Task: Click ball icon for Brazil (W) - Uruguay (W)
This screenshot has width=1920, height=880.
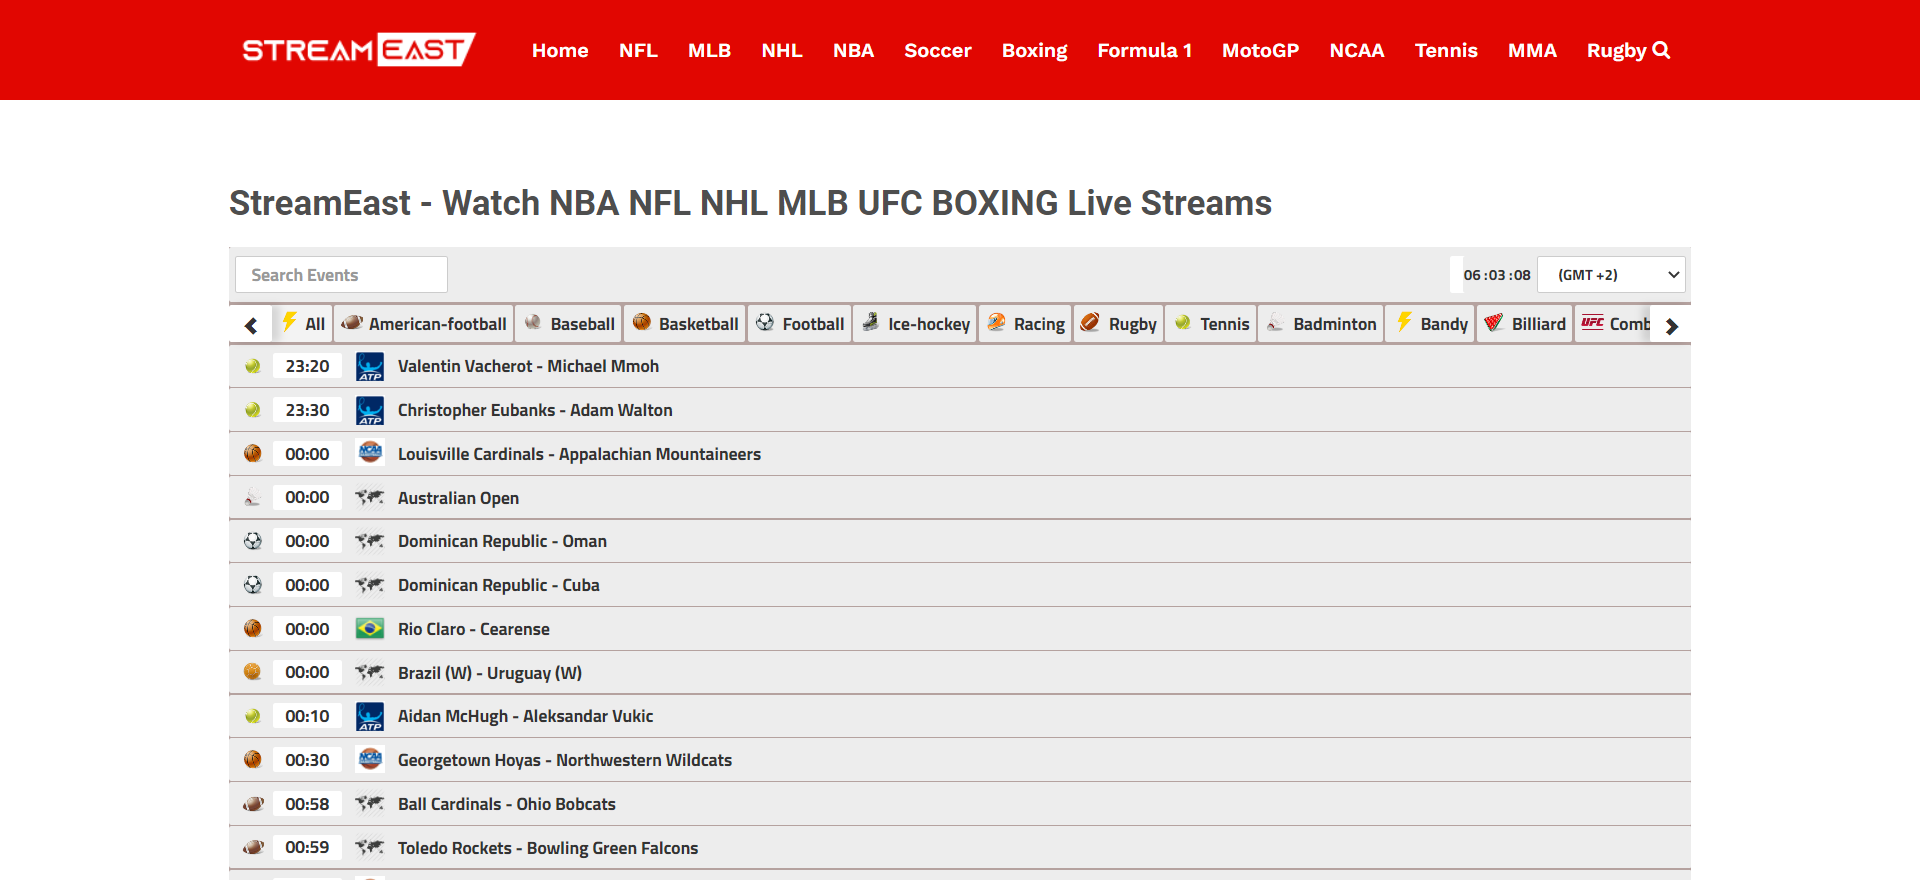Action: click(252, 672)
